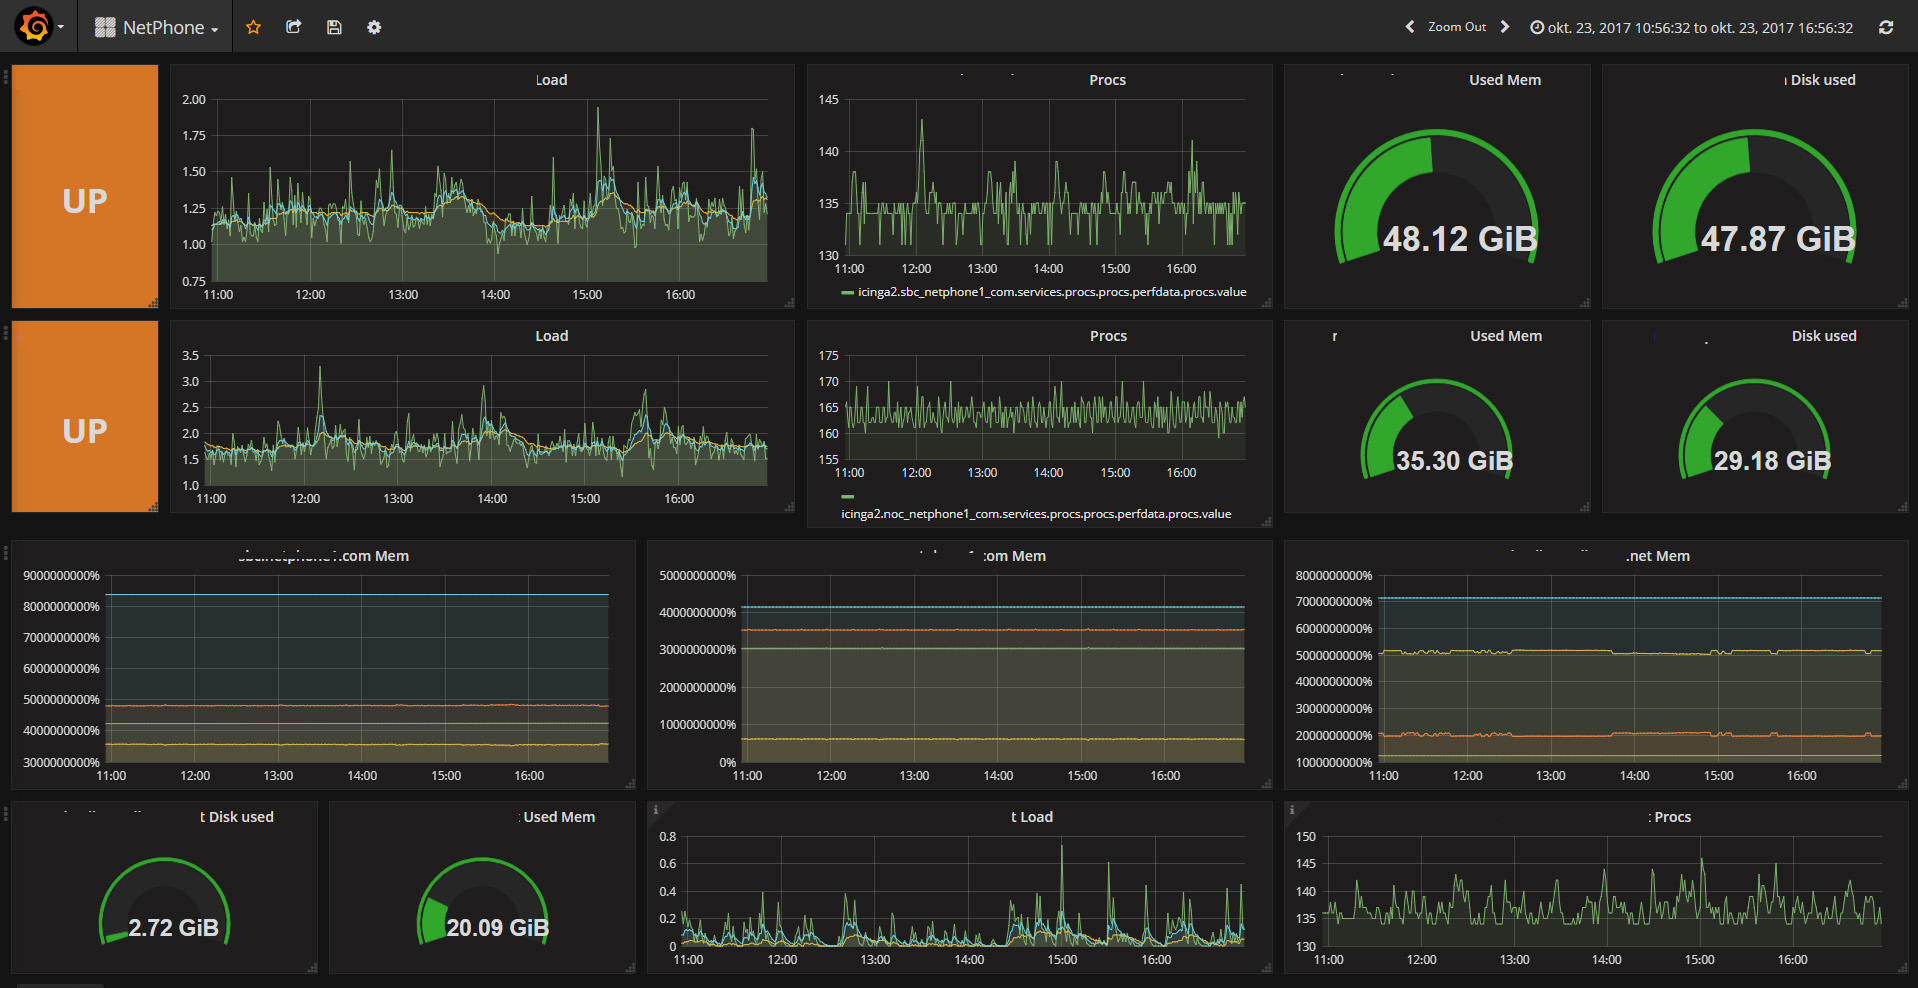Click the info icon on the bottom Load panel
The image size is (1918, 988).
pos(655,810)
